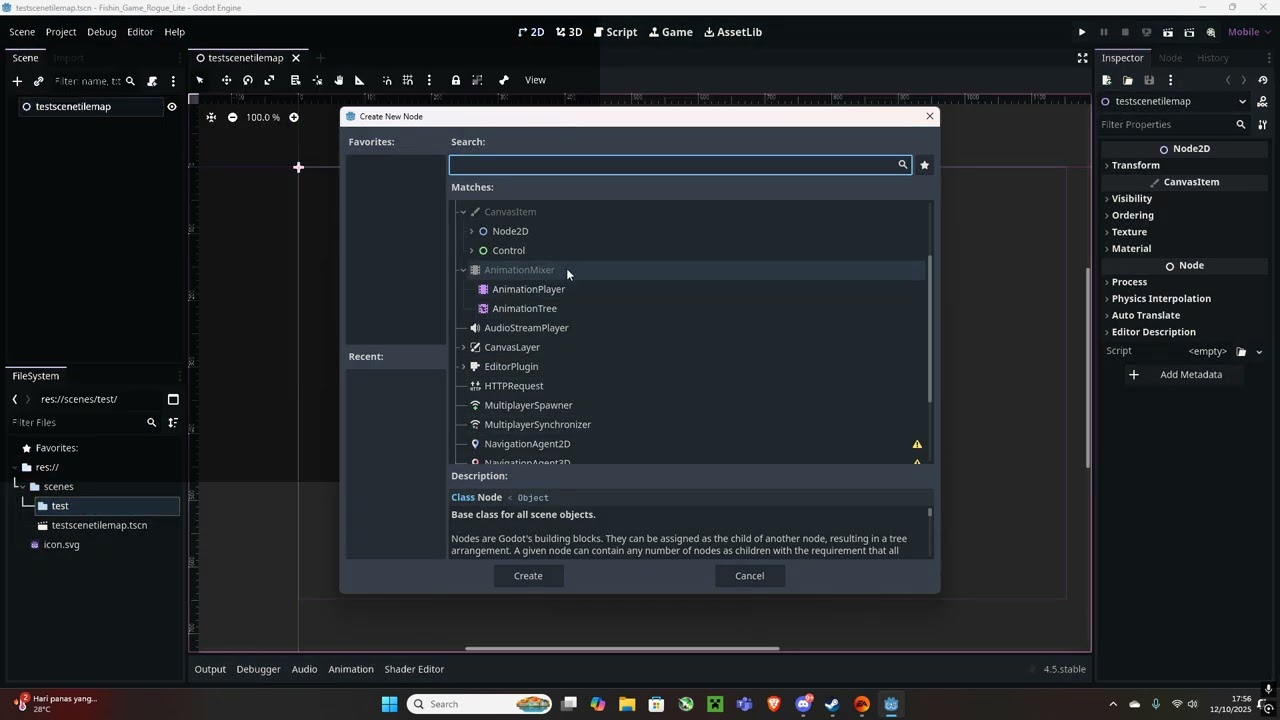Open the script empty dropdown arrow

point(1259,352)
